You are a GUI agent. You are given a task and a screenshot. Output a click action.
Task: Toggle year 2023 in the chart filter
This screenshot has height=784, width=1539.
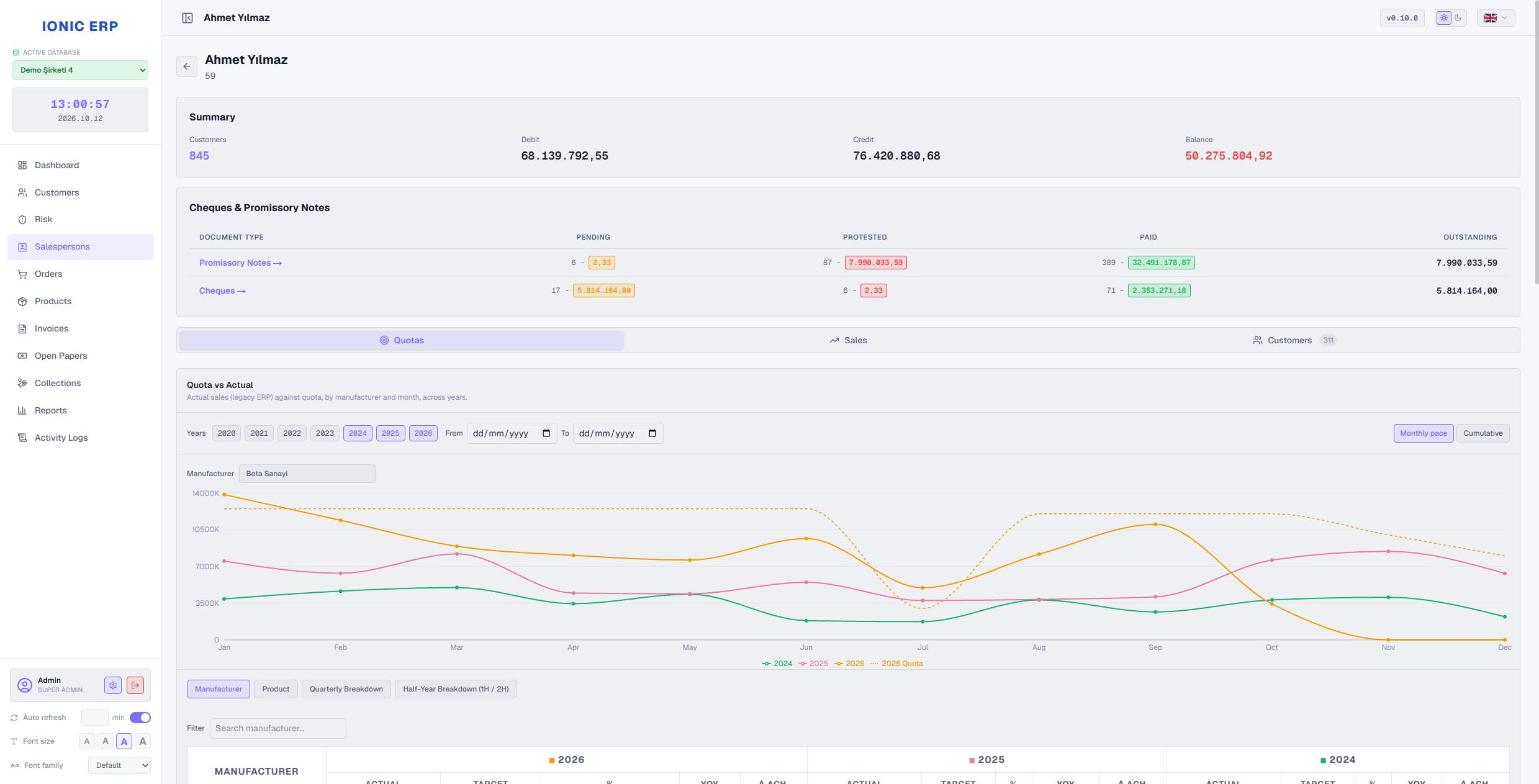324,433
